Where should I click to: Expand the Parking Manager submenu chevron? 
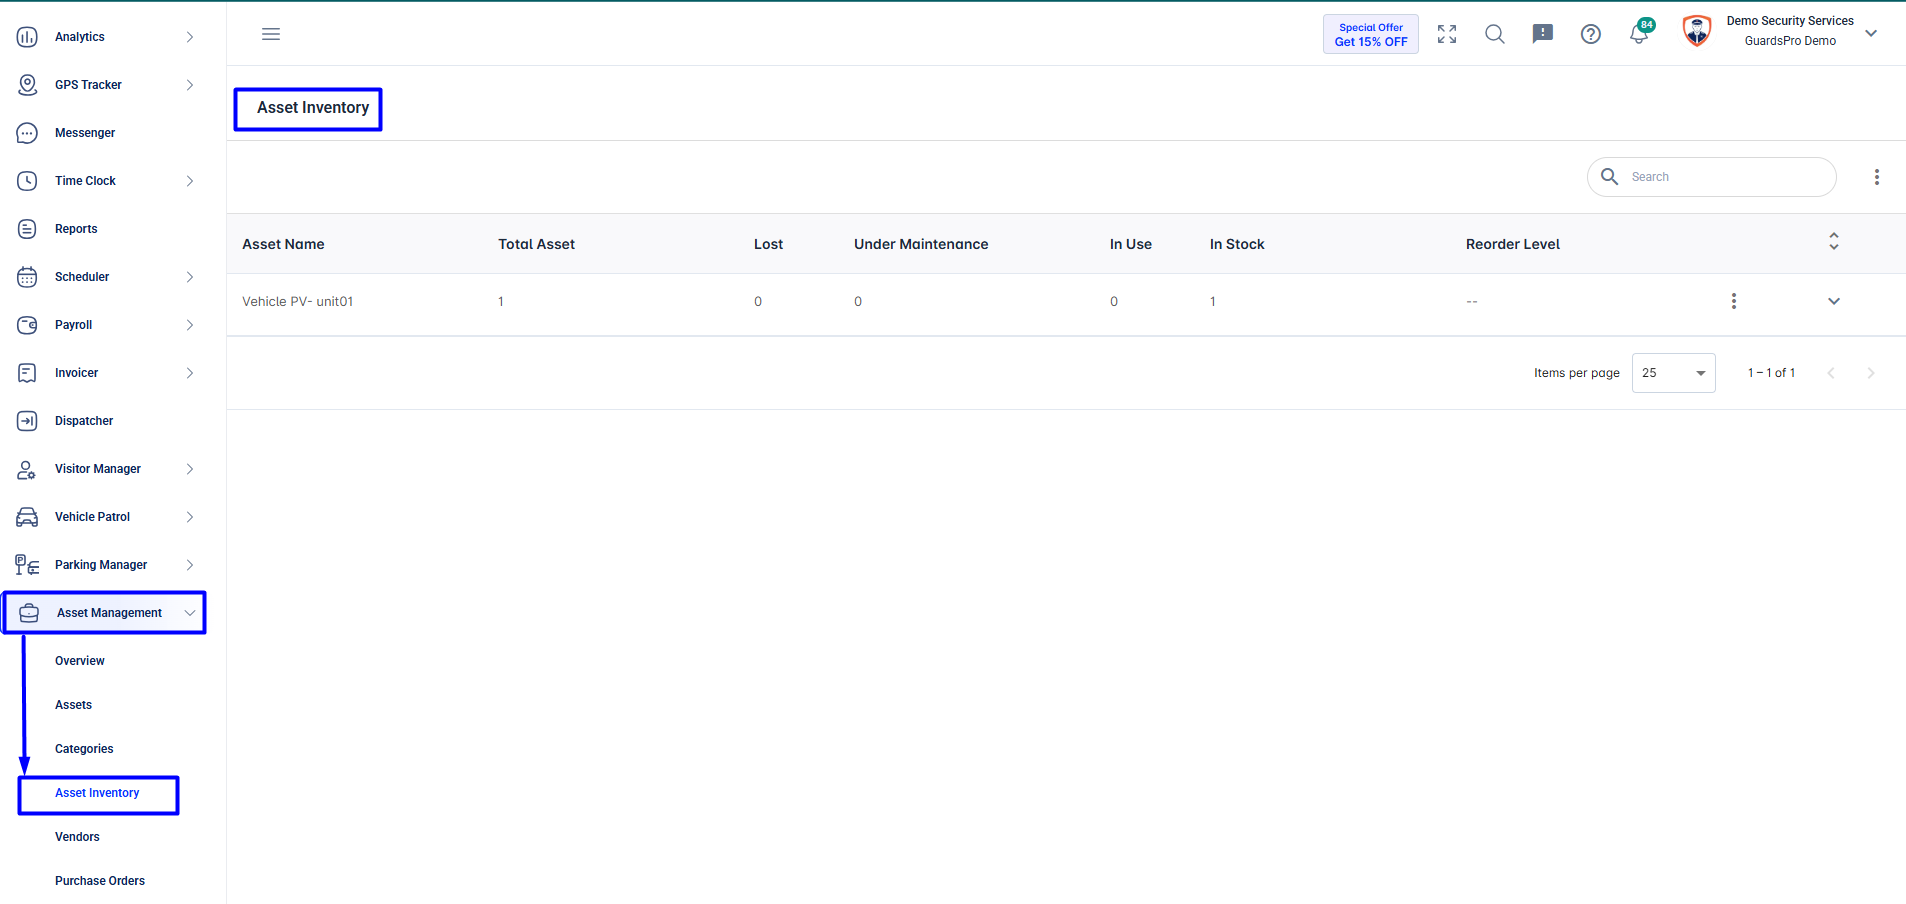tap(190, 565)
